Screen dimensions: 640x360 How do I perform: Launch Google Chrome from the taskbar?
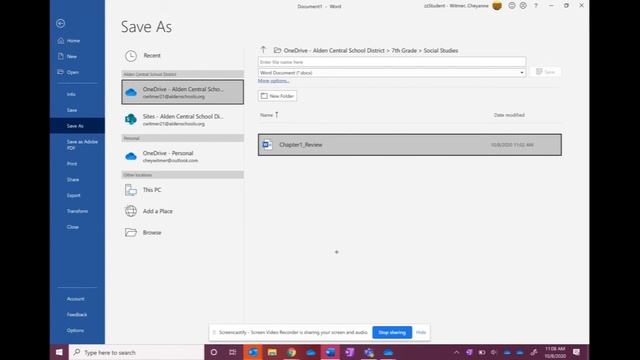tap(291, 352)
